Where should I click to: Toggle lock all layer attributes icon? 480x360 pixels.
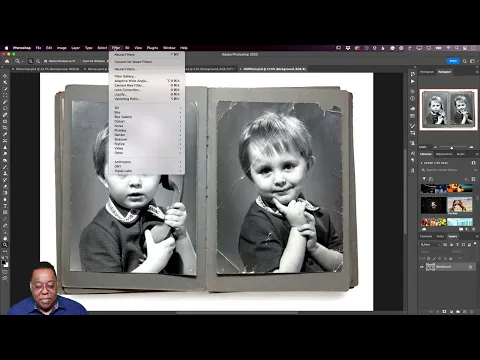coord(450,258)
